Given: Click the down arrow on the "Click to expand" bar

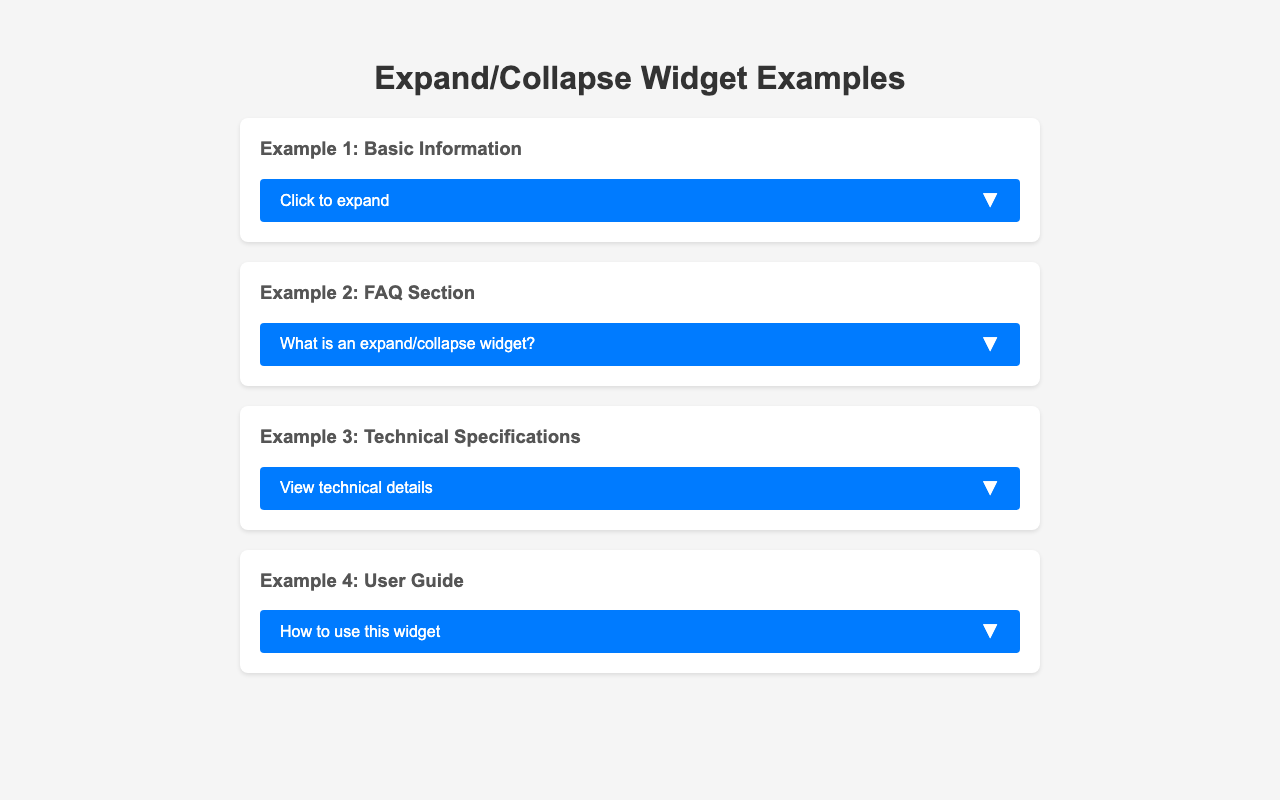Looking at the screenshot, I should click(989, 200).
